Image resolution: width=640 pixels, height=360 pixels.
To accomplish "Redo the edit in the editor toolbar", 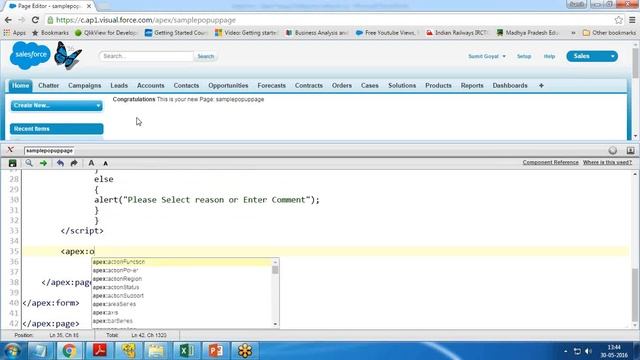I will pyautogui.click(x=74, y=163).
